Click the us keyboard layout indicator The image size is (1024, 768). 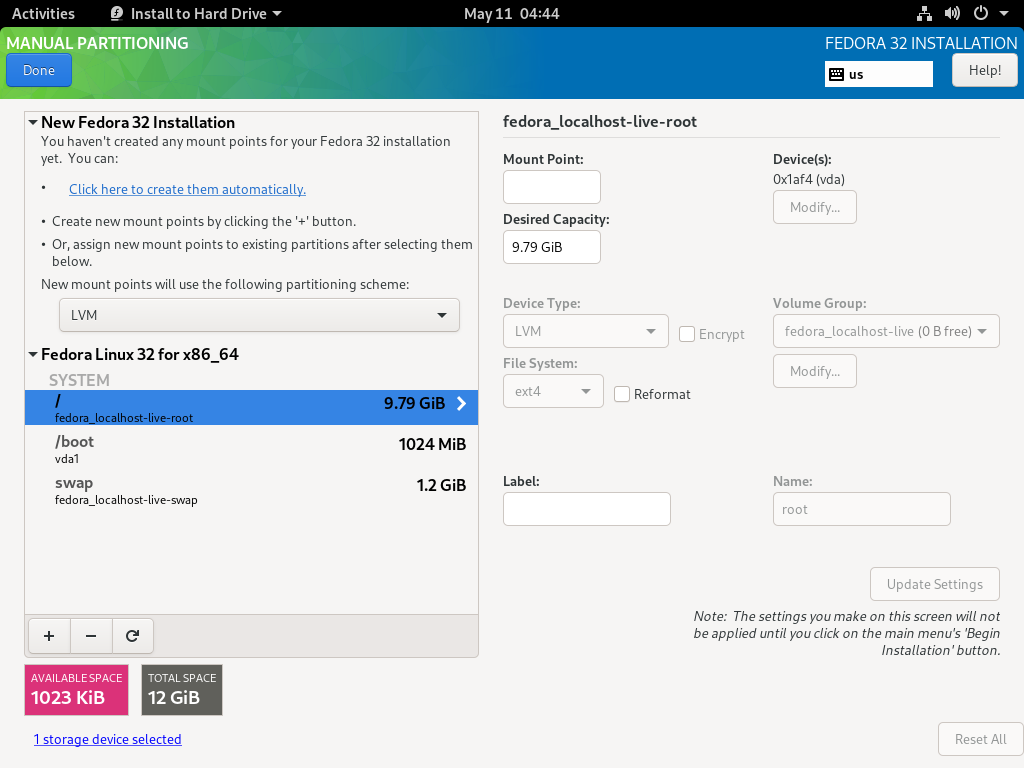pyautogui.click(x=878, y=74)
